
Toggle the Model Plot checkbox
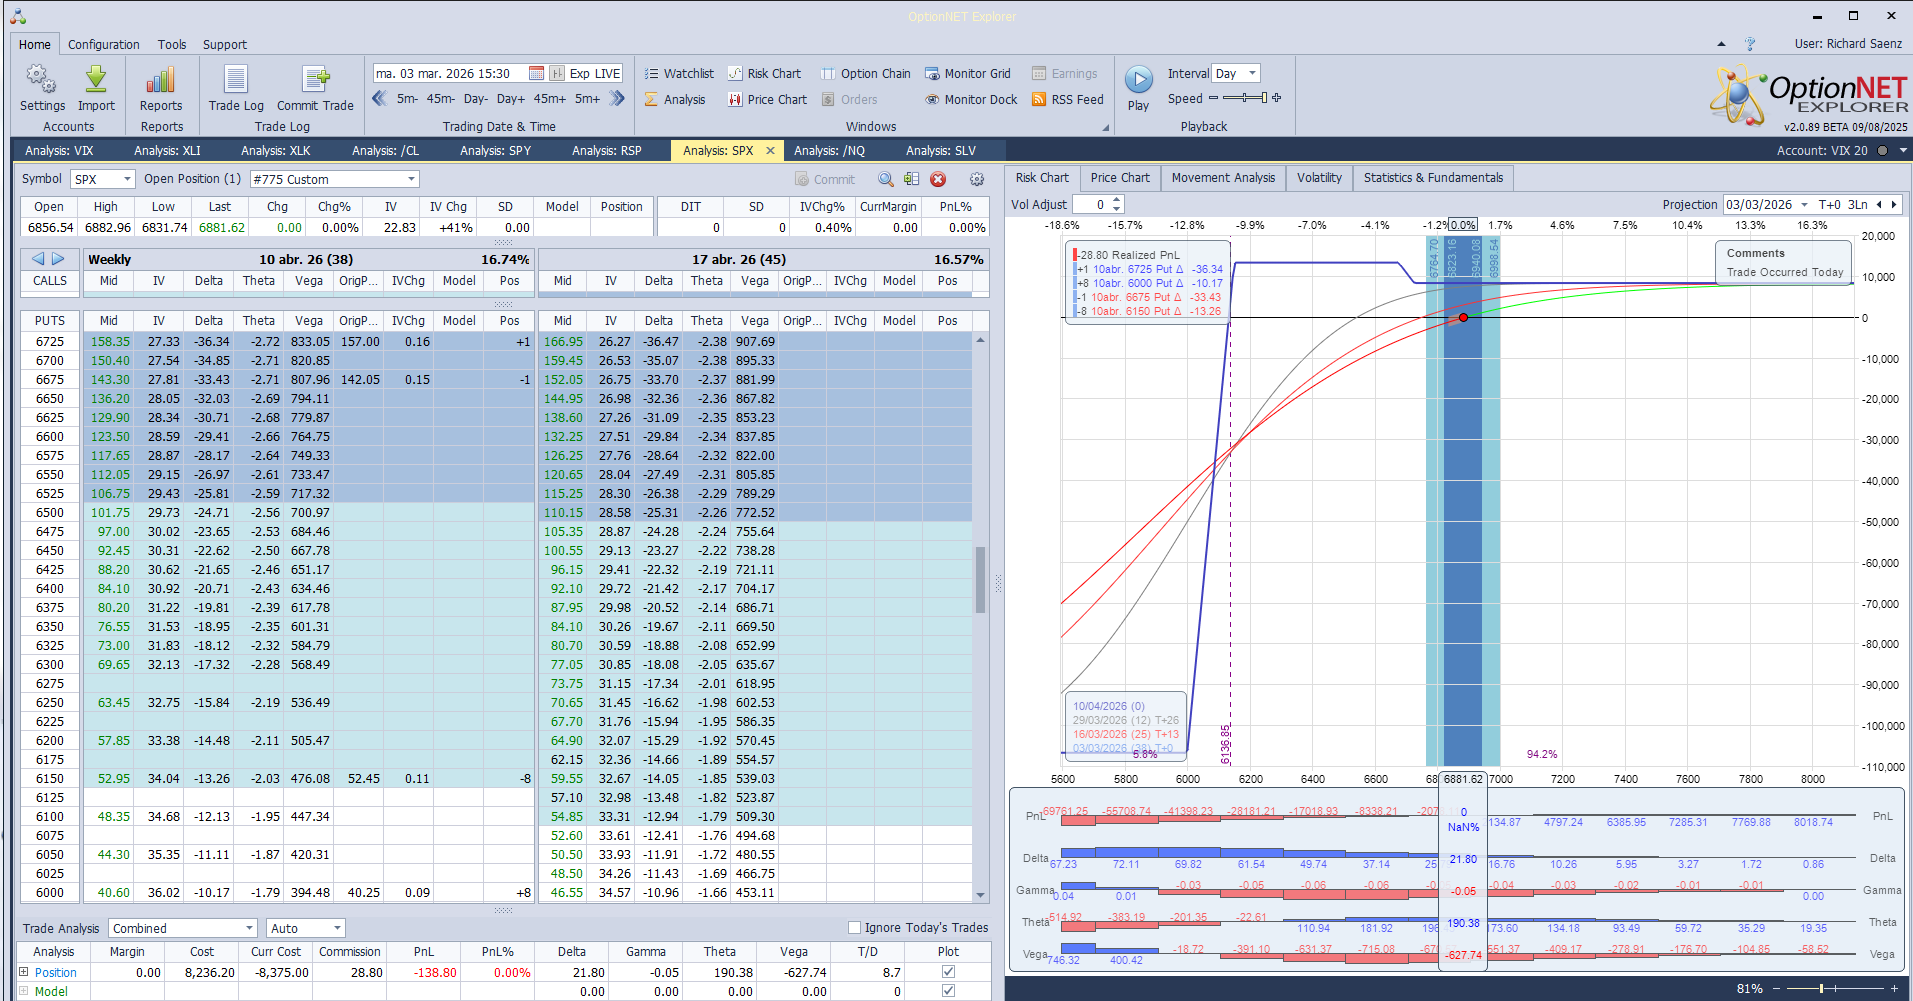point(948,991)
